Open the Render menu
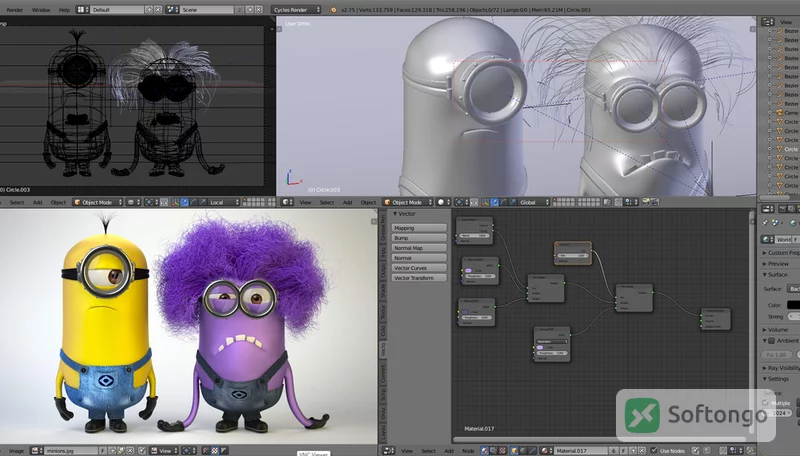 point(15,10)
